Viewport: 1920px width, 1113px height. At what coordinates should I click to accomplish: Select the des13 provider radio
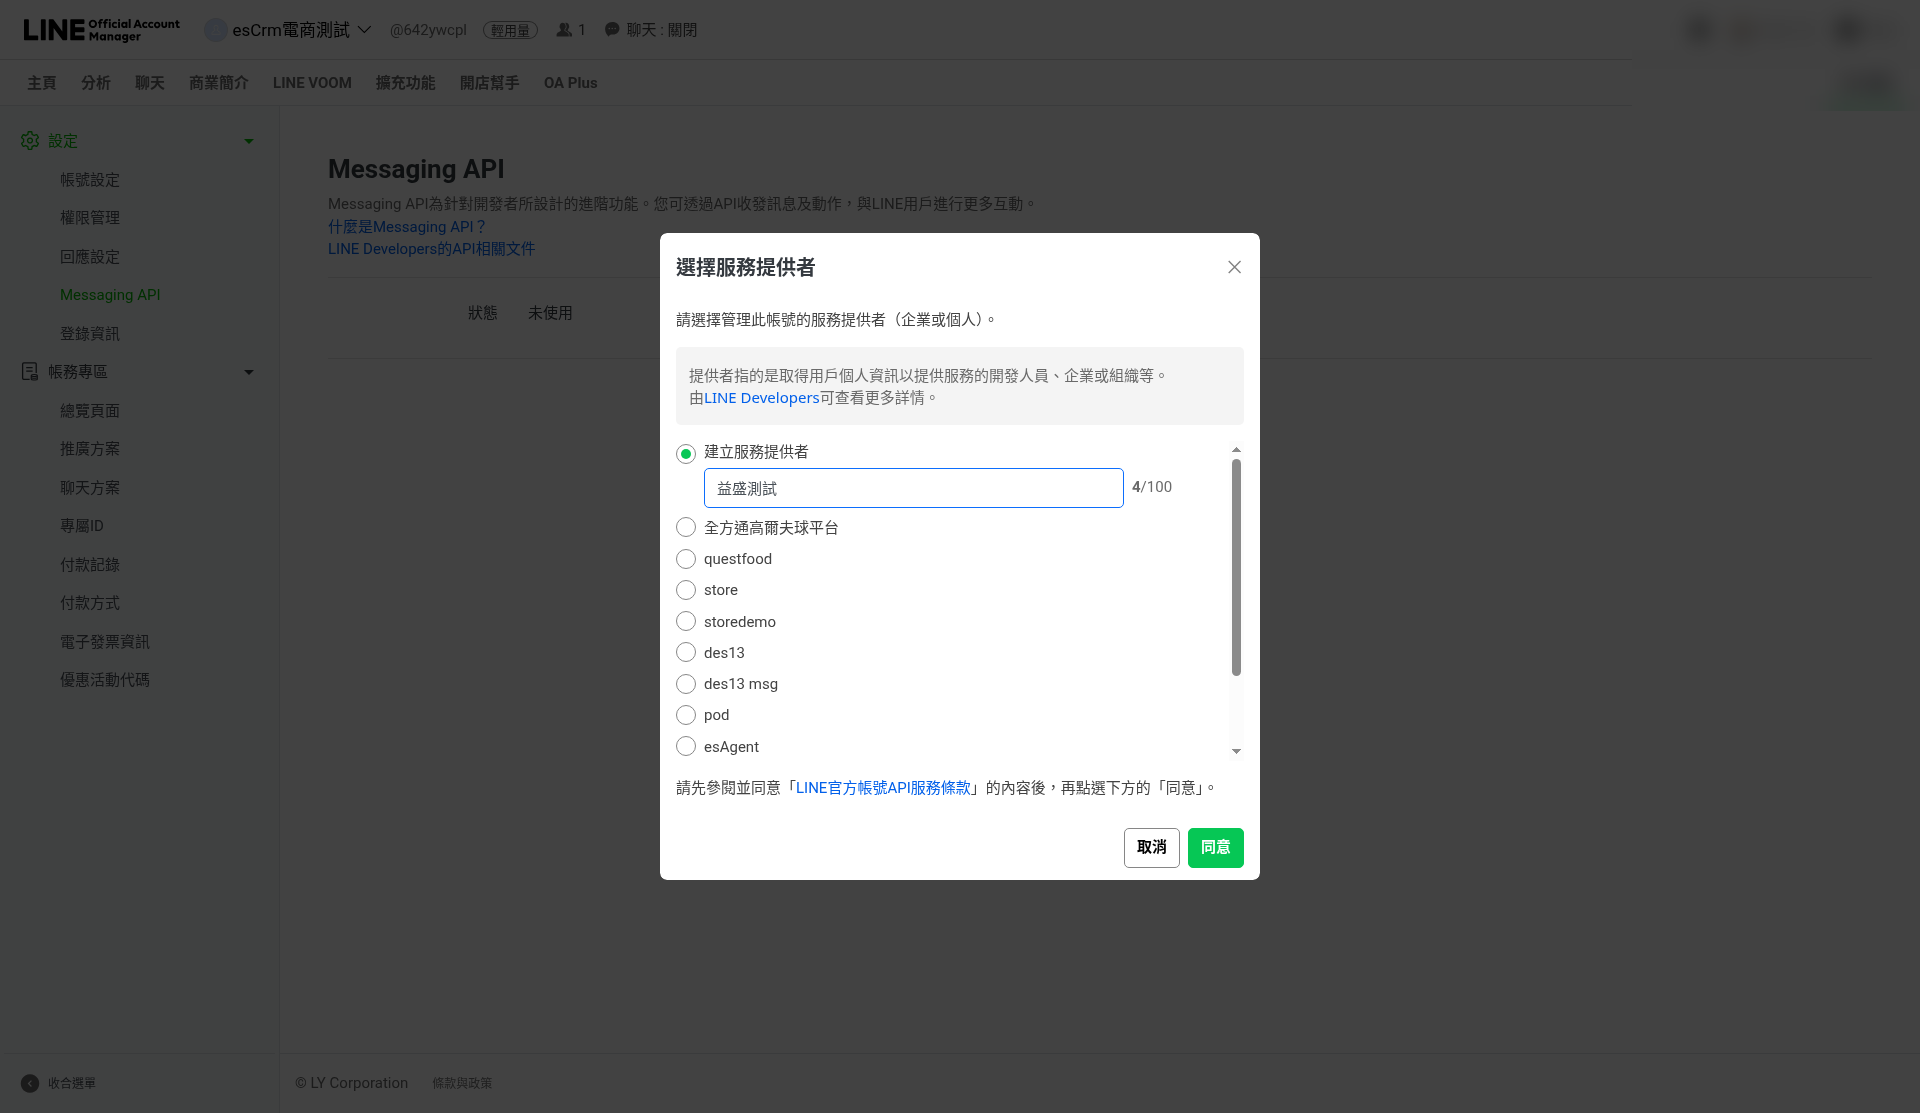(x=686, y=652)
